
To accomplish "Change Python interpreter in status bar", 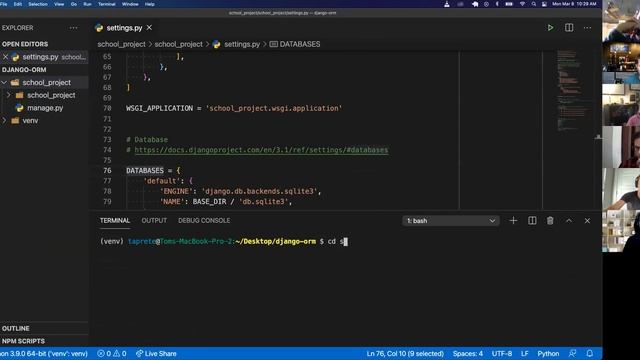I will pyautogui.click(x=44, y=353).
